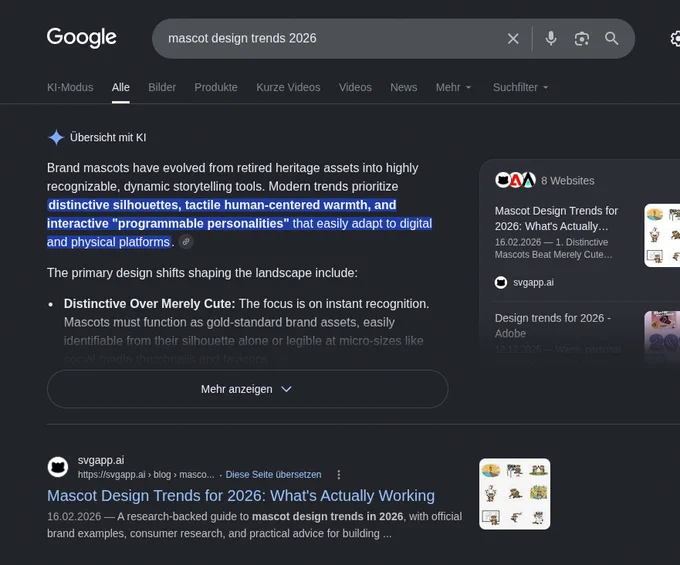
Task: Open settings gear icon beside search bar
Action: click(x=675, y=39)
